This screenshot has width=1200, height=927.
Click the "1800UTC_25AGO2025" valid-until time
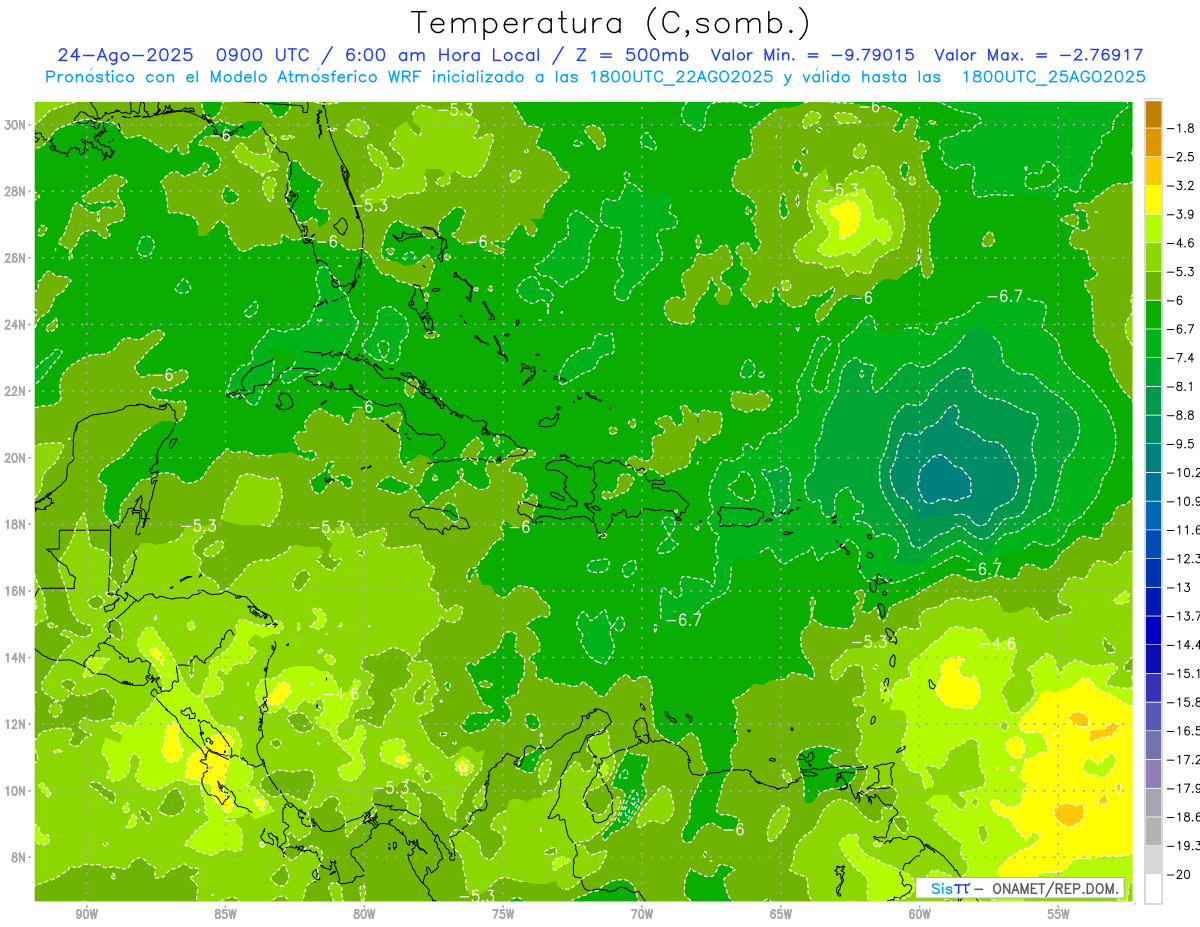click(x=1053, y=77)
